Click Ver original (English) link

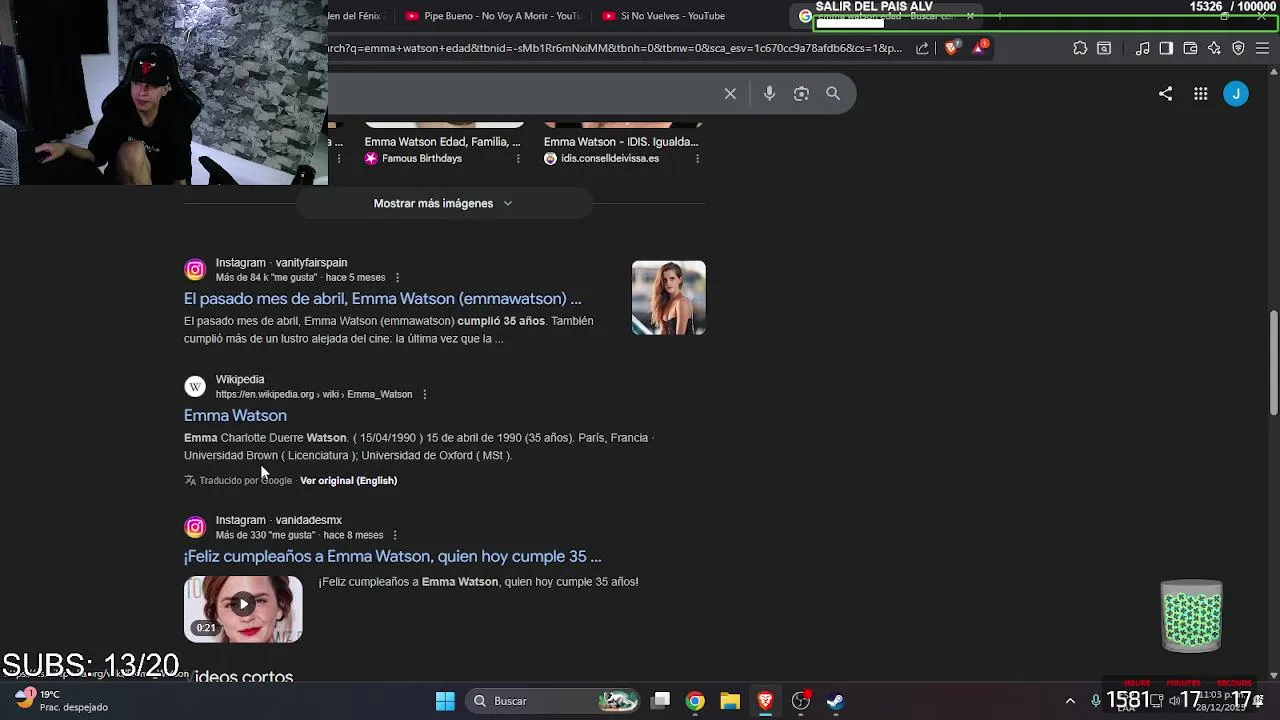[348, 480]
